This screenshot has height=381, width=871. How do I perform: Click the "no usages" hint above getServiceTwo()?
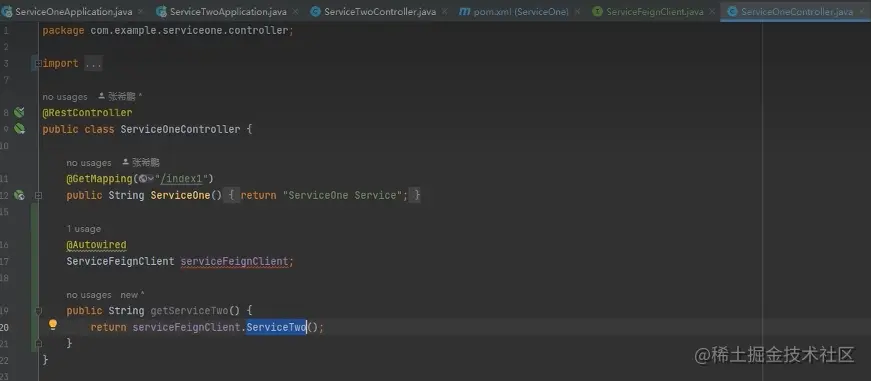pos(89,295)
